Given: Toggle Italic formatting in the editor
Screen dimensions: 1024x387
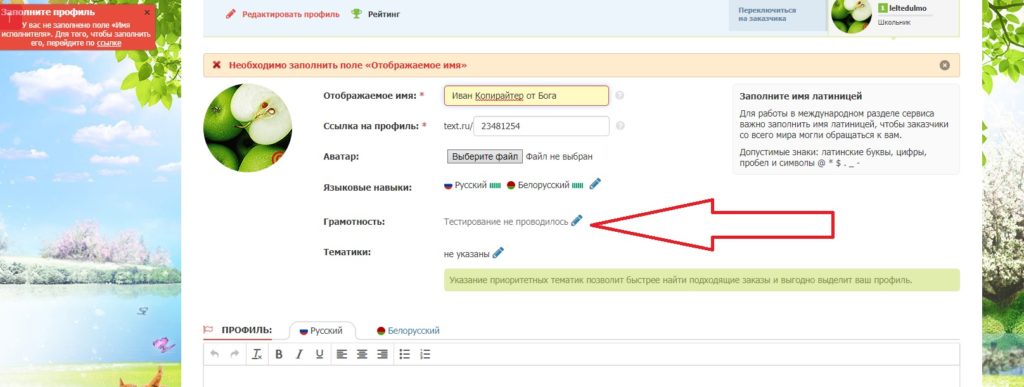Looking at the screenshot, I should point(299,354).
